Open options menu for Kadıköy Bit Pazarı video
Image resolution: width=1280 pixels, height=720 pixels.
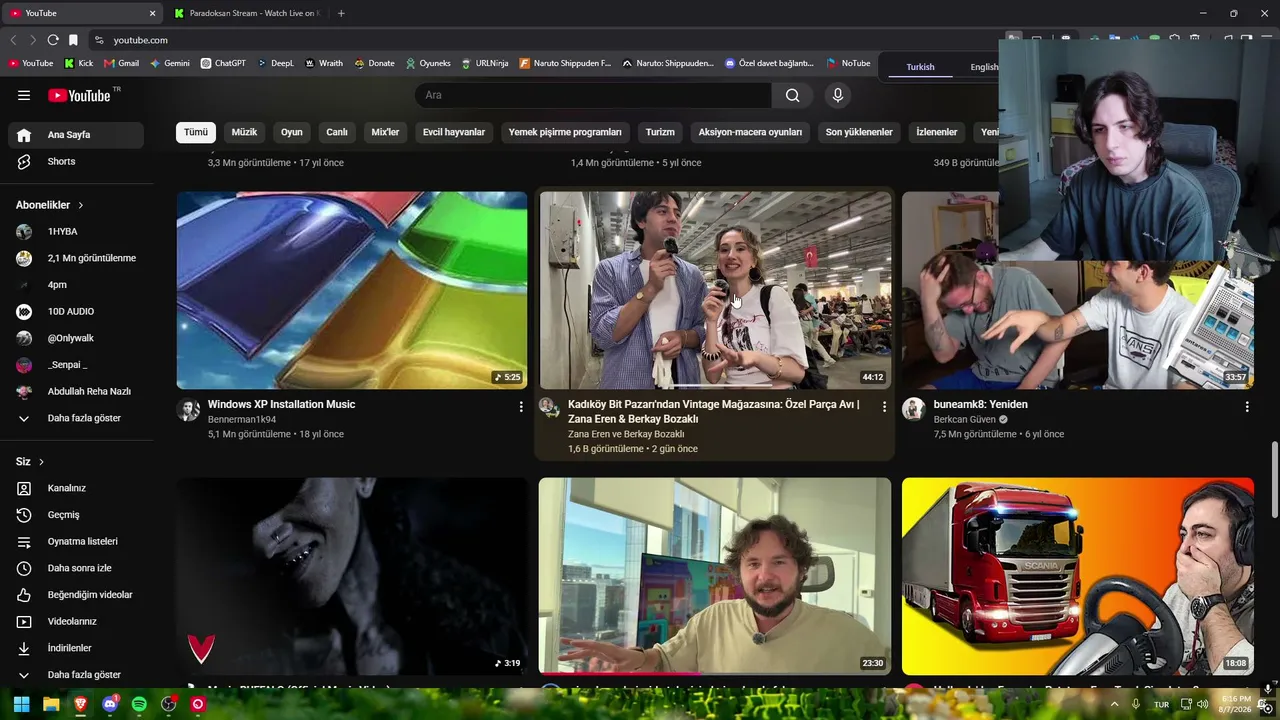click(884, 407)
